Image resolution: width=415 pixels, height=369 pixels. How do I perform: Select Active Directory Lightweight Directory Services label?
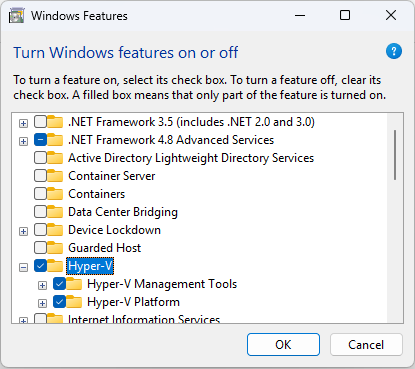click(x=191, y=158)
